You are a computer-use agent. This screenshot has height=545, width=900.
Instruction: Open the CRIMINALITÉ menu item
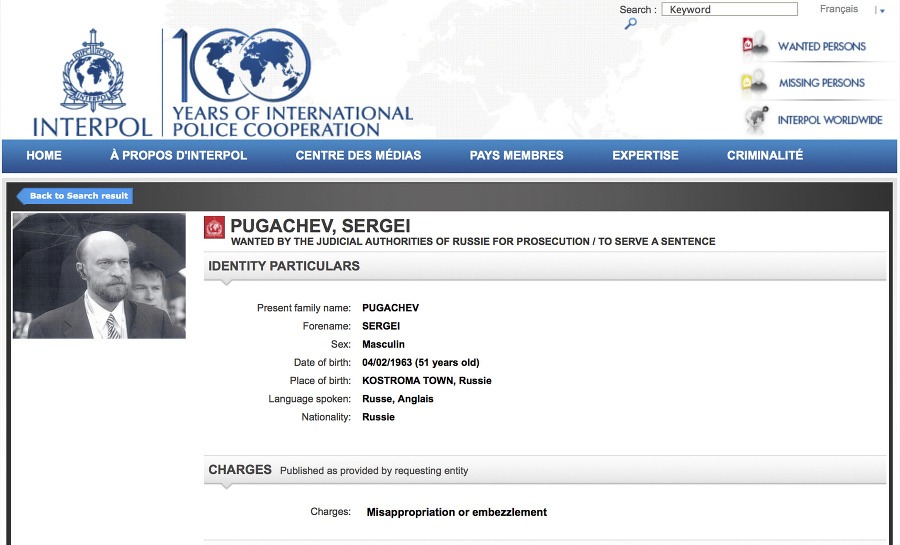point(765,155)
